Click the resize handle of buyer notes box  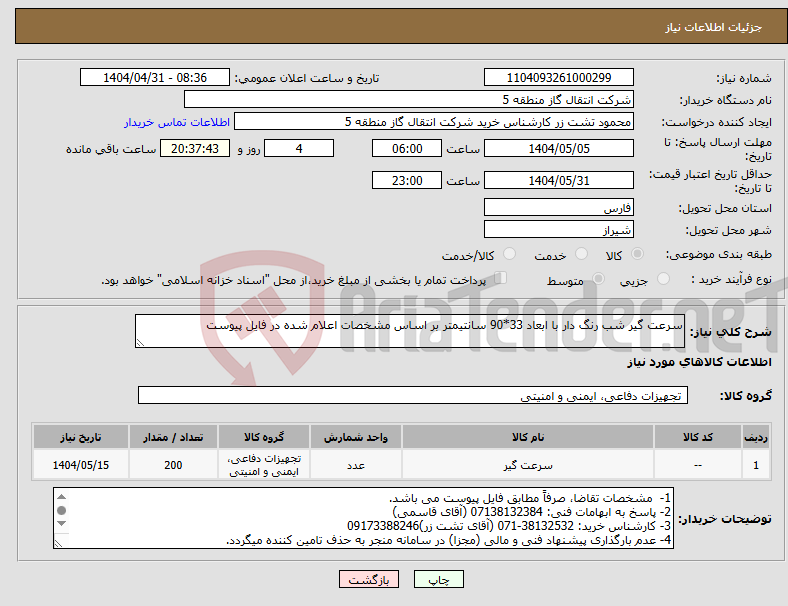[x=58, y=544]
